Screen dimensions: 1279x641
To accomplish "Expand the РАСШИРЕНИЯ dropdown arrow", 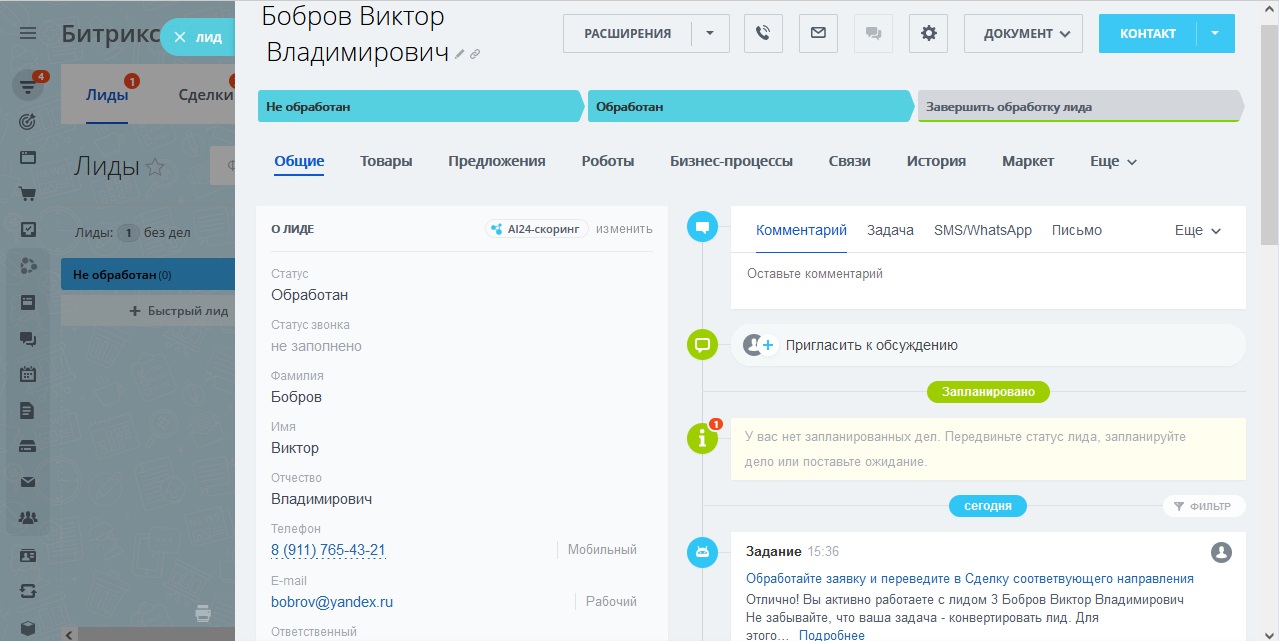I will click(712, 33).
